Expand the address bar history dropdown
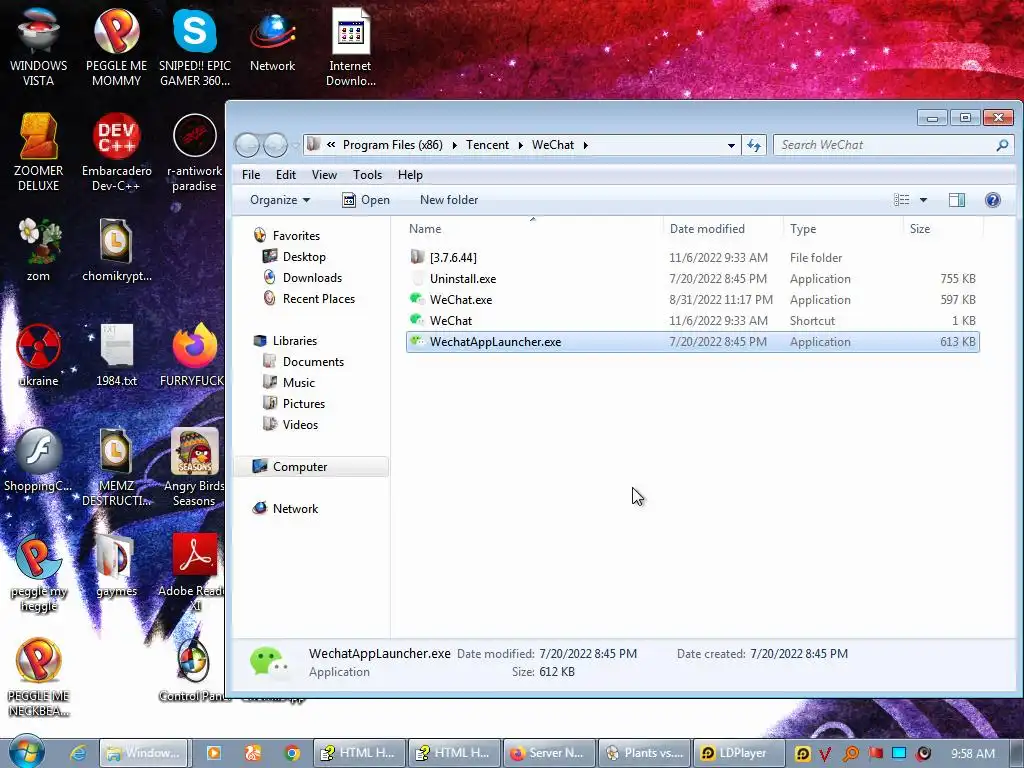This screenshot has width=1024, height=768. coord(731,145)
